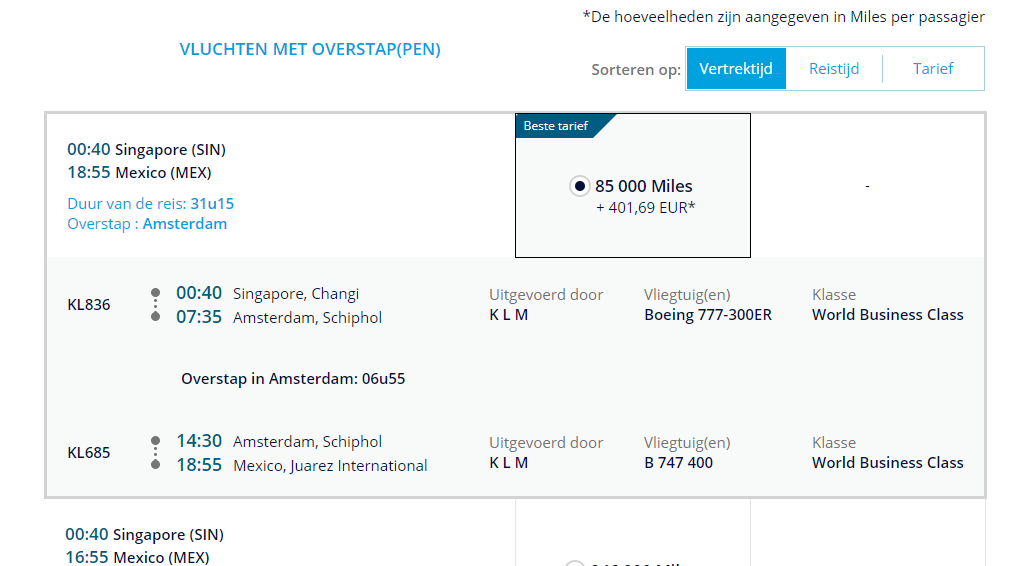Image resolution: width=1025 pixels, height=566 pixels.
Task: Click World Business Class for flight KL836
Action: coord(887,315)
